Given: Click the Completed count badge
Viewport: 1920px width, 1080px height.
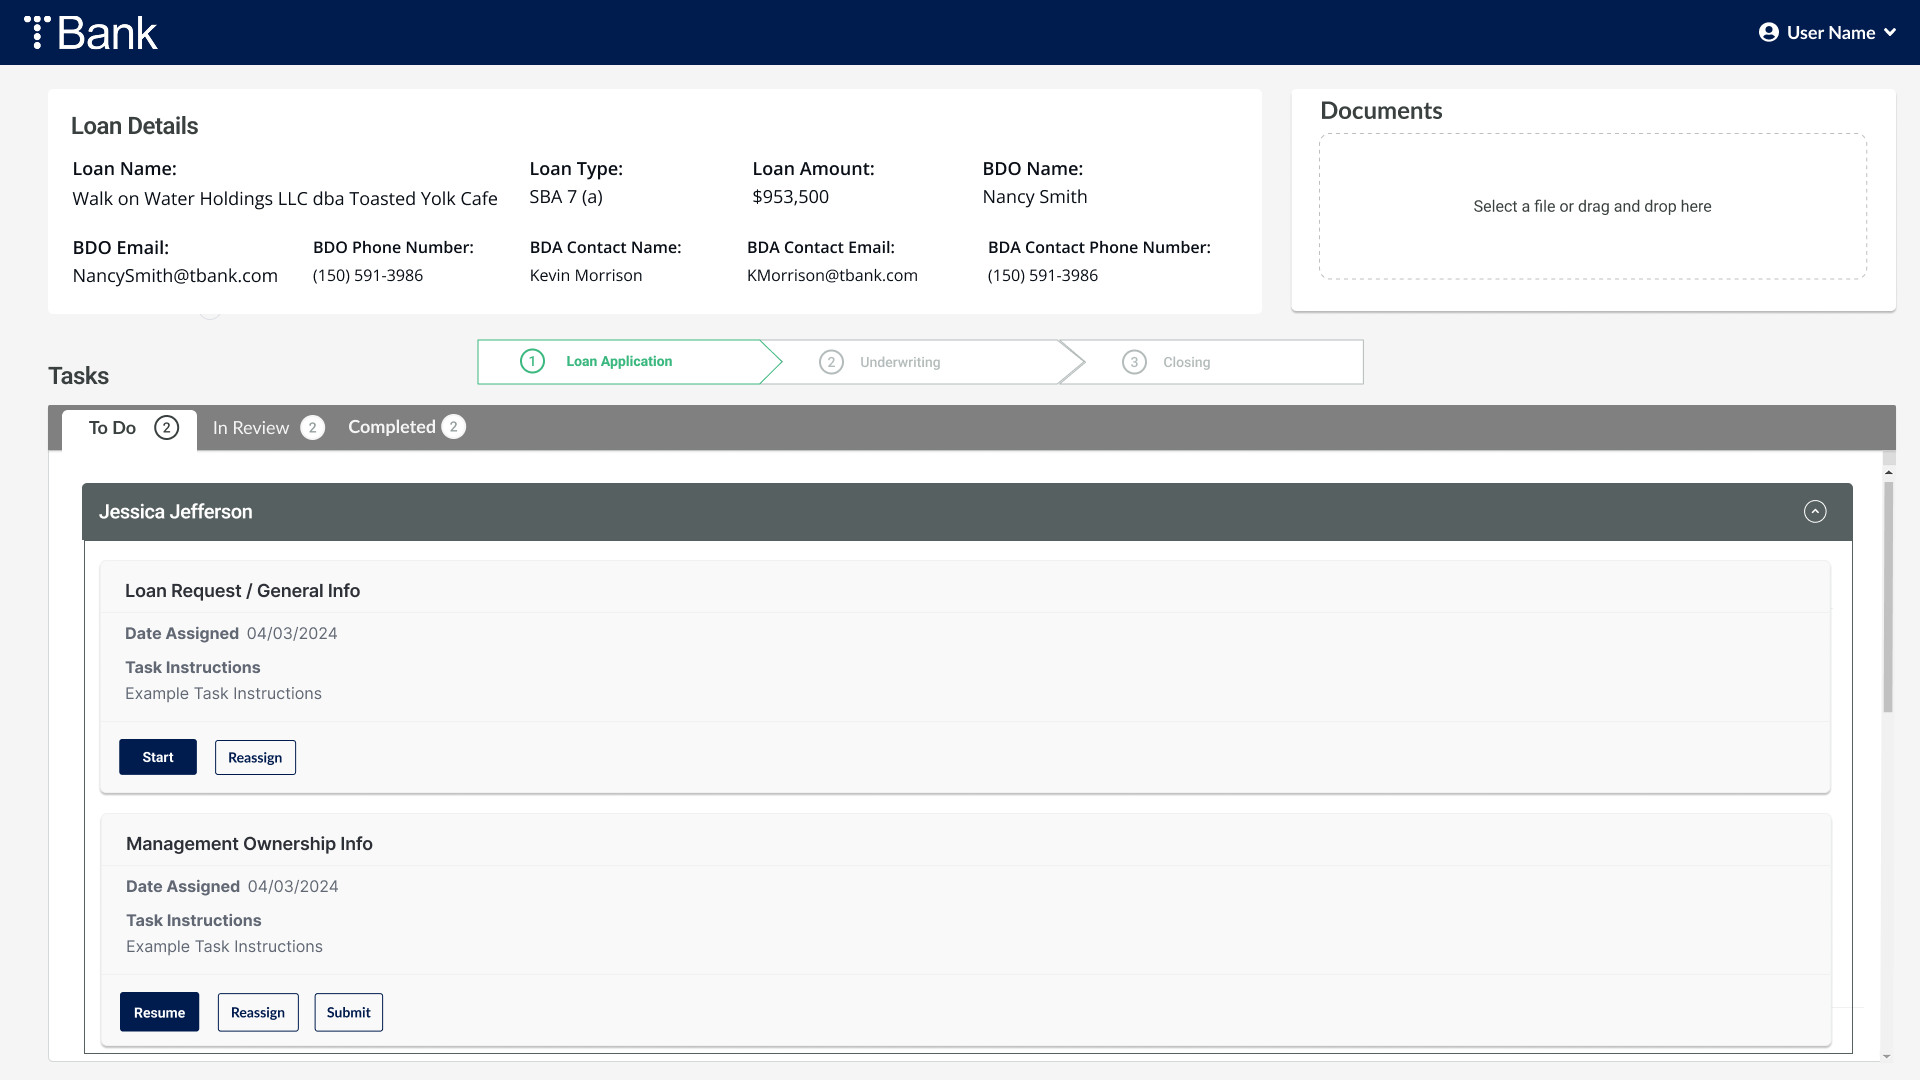Looking at the screenshot, I should [453, 427].
